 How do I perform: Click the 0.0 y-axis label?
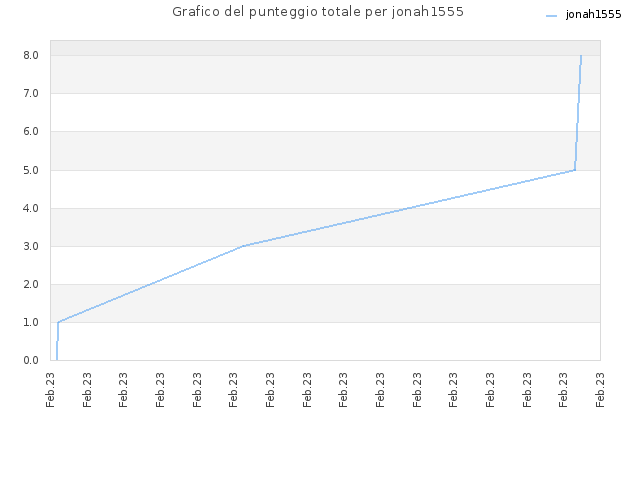tap(31, 360)
